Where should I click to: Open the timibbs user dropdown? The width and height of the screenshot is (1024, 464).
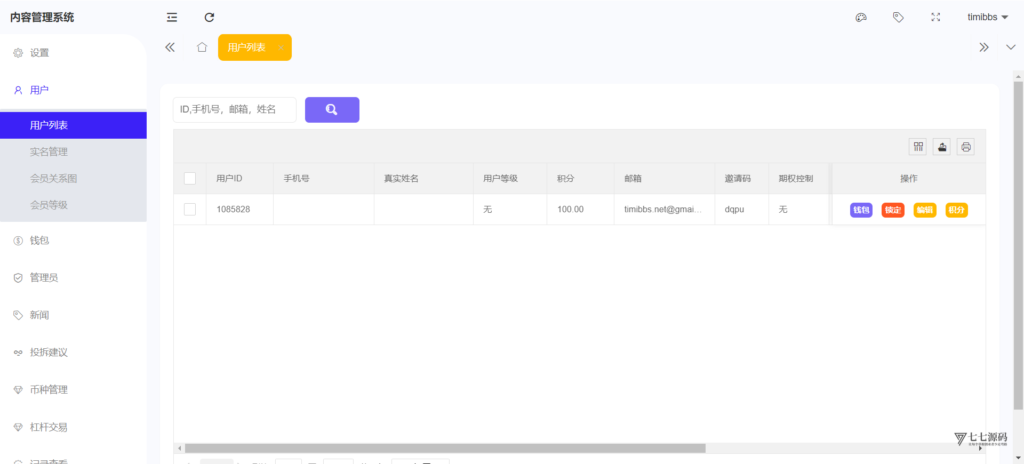coord(987,18)
